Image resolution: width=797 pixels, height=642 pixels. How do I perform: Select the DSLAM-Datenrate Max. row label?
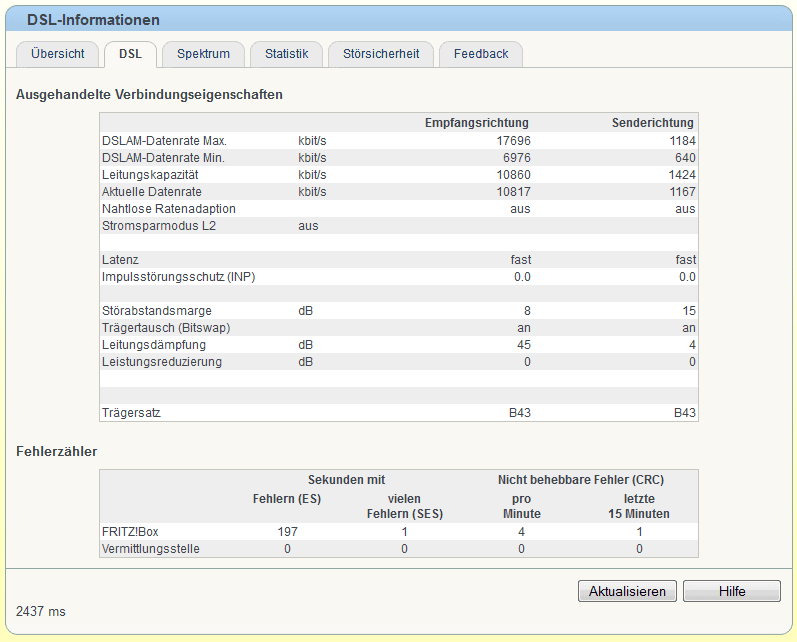tap(164, 141)
